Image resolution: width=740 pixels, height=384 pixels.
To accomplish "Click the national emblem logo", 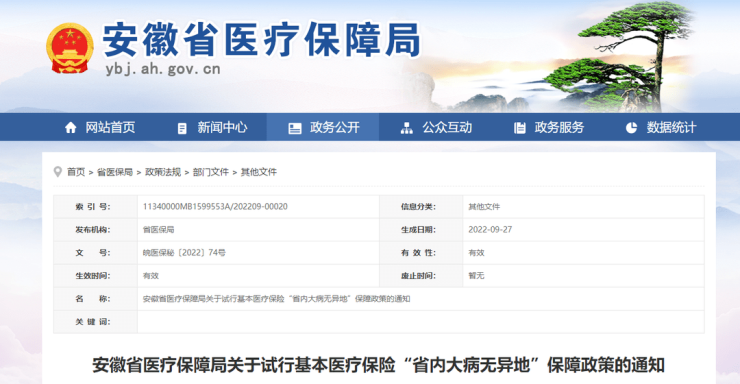I will (69, 48).
